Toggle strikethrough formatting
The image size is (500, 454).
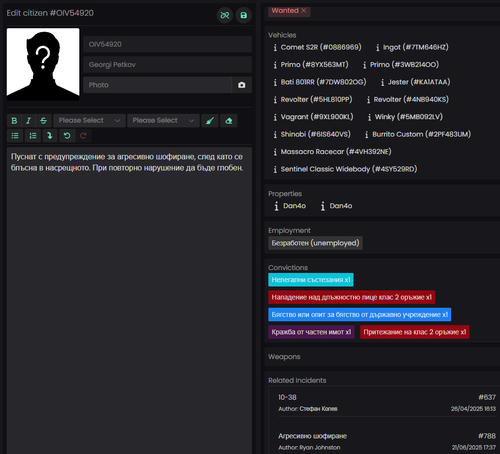coord(43,121)
